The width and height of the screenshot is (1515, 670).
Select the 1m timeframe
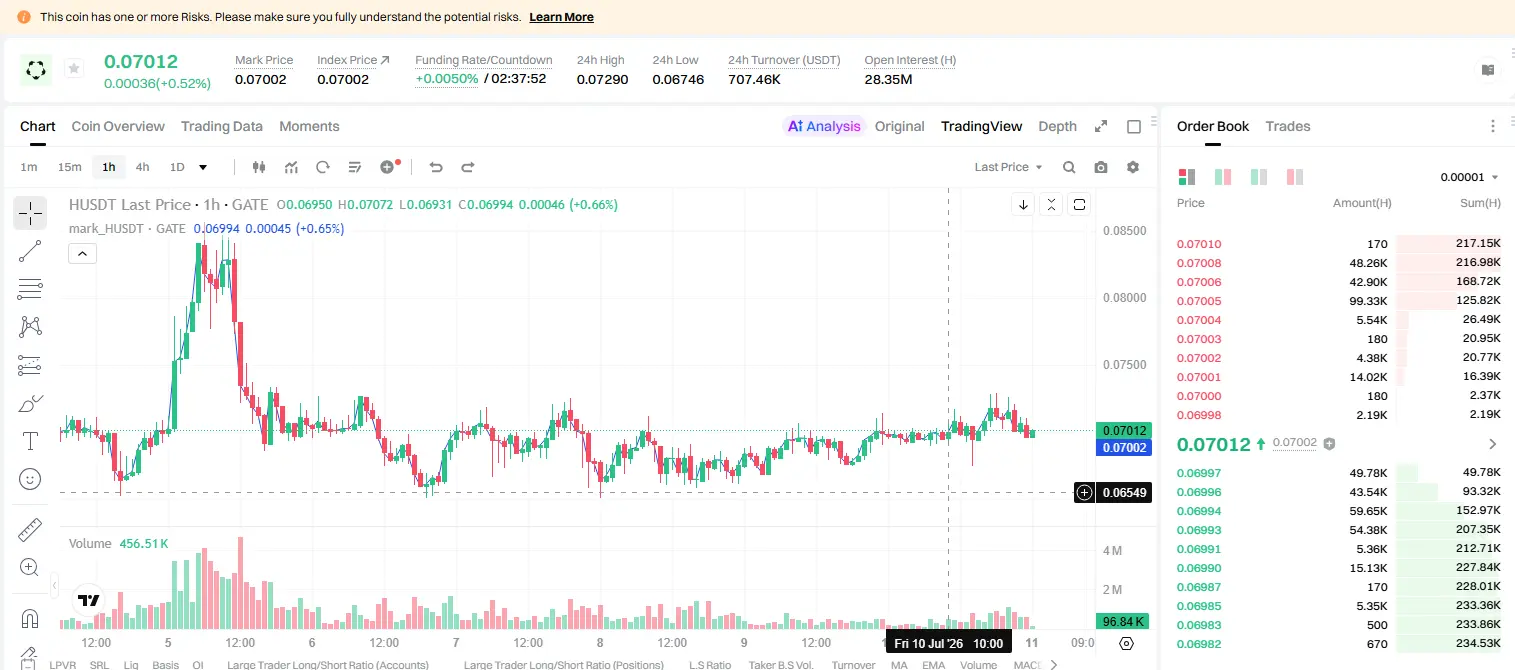[x=29, y=167]
